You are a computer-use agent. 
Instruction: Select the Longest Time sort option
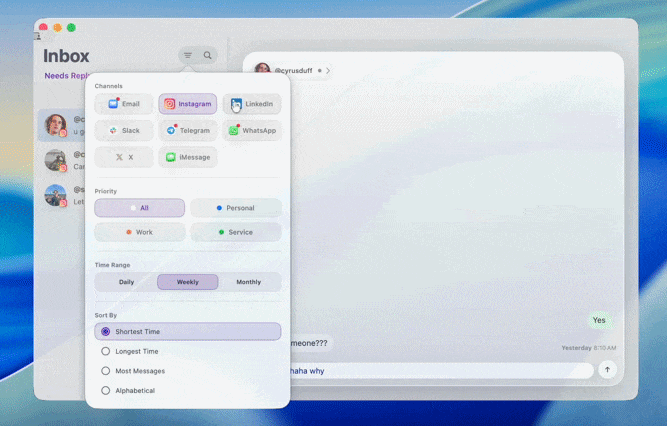point(188,351)
